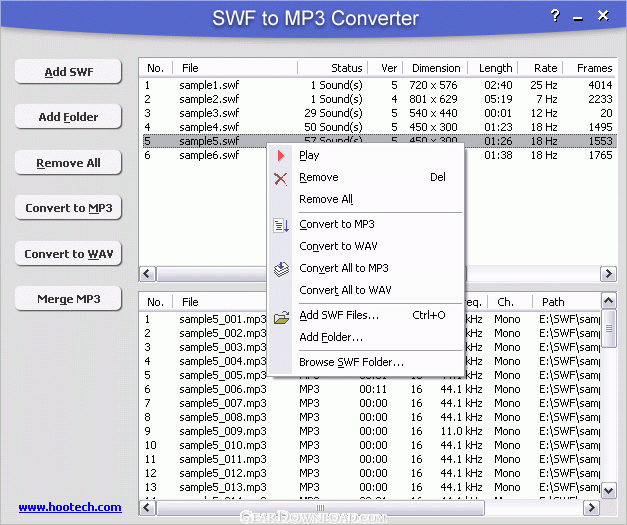Click the Convert to WAV sidebar button

pyautogui.click(x=68, y=254)
